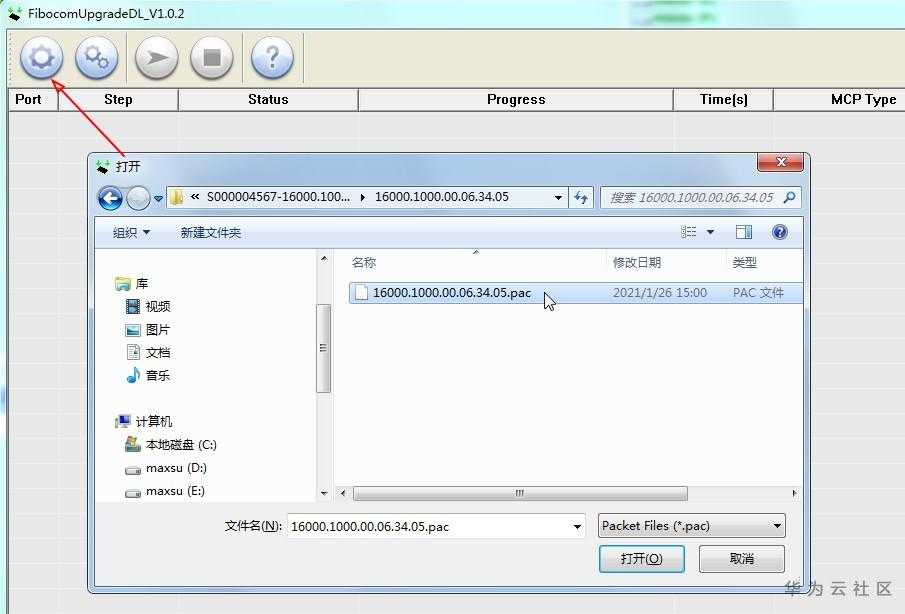This screenshot has width=905, height=614.
Task: Go back with the blue back arrow
Action: click(110, 199)
